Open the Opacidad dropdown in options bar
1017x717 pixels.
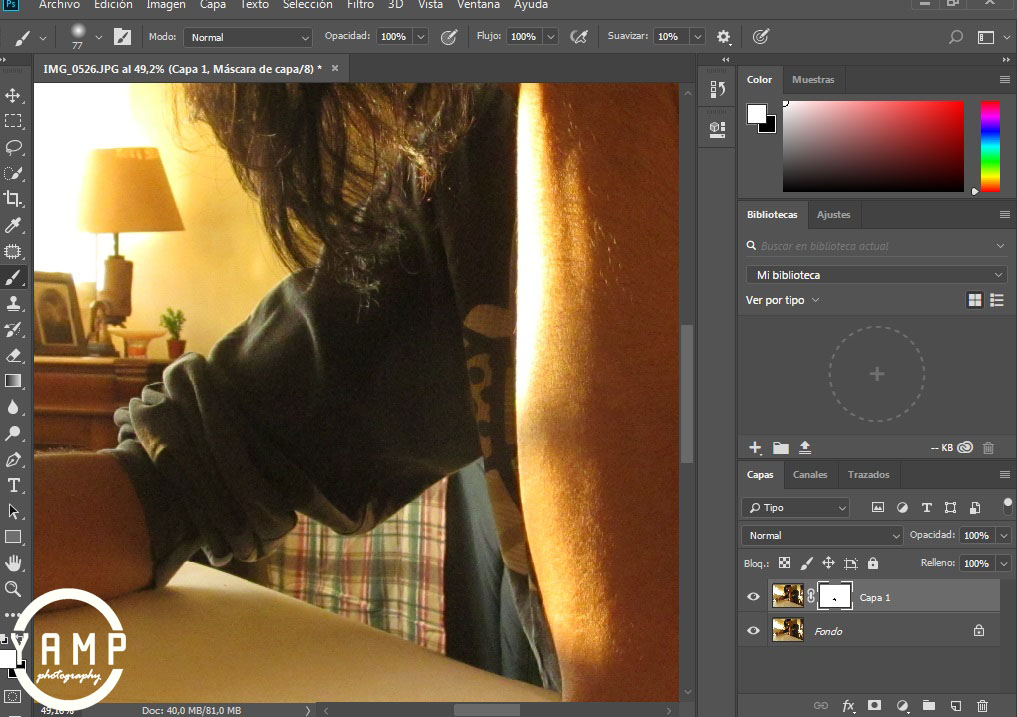pos(421,37)
